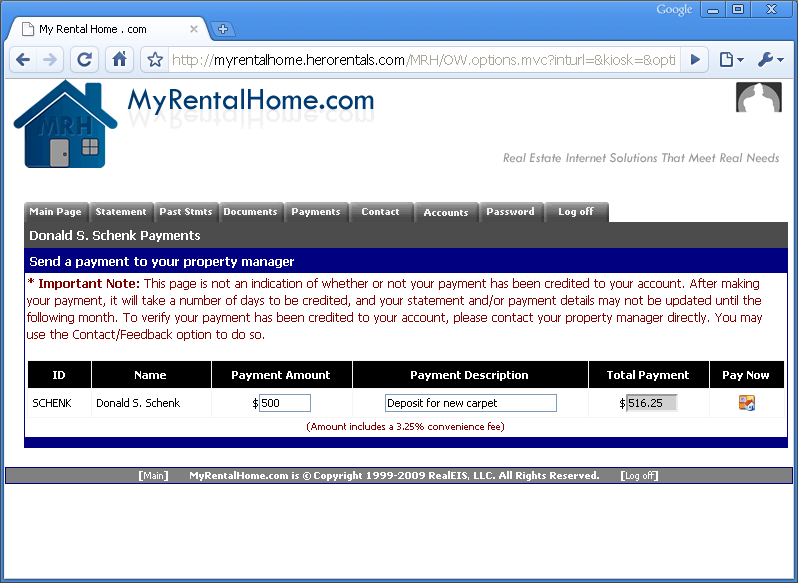Click the MRH house logo
Screen dimensions: 798x583
coord(65,125)
